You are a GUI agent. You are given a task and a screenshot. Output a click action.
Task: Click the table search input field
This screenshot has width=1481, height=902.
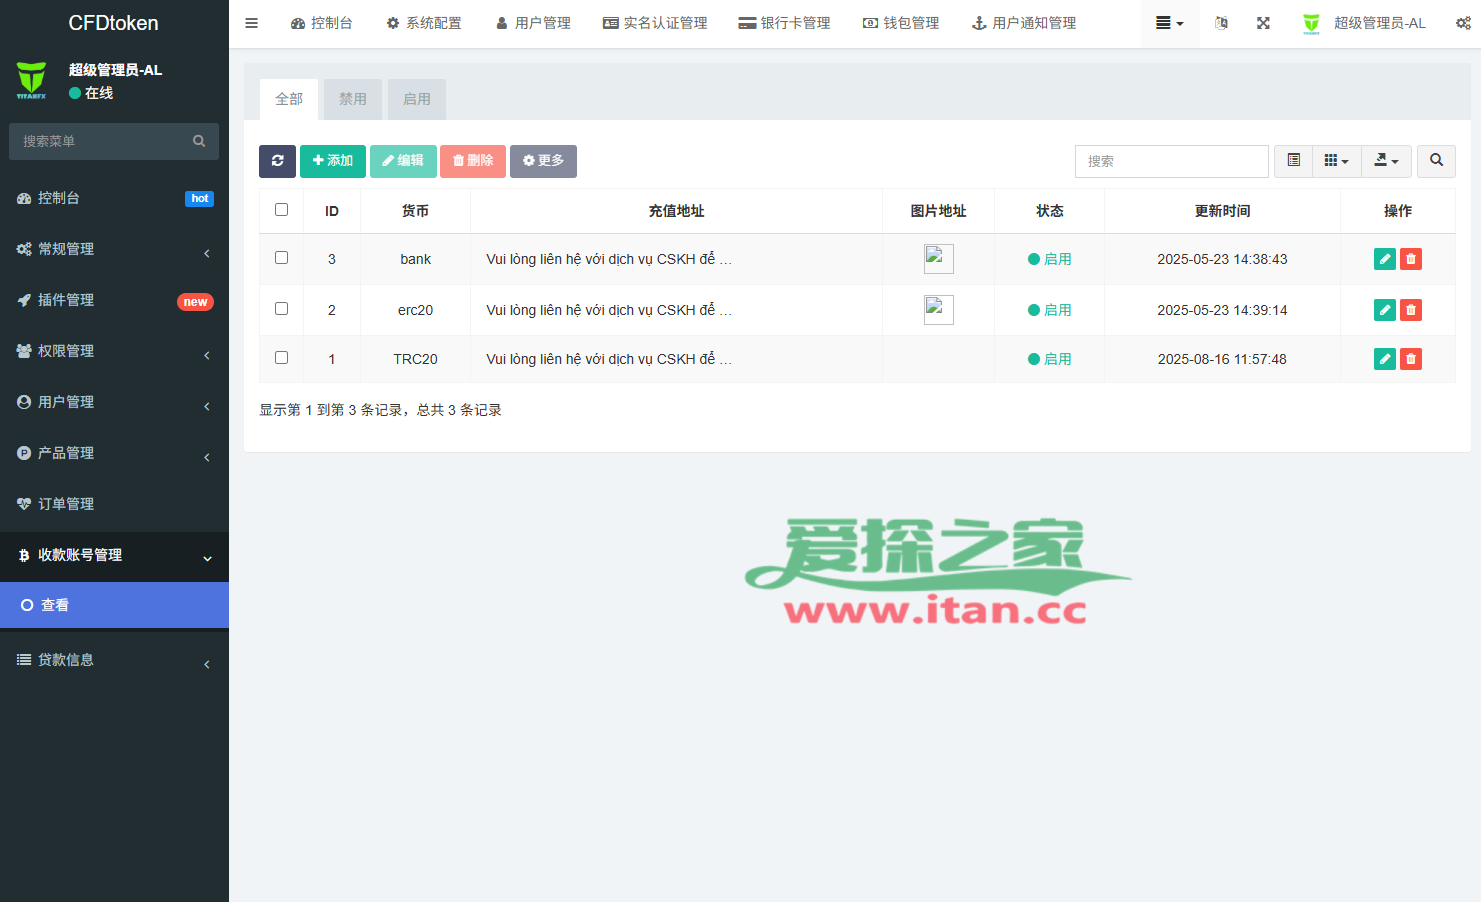(x=1171, y=161)
